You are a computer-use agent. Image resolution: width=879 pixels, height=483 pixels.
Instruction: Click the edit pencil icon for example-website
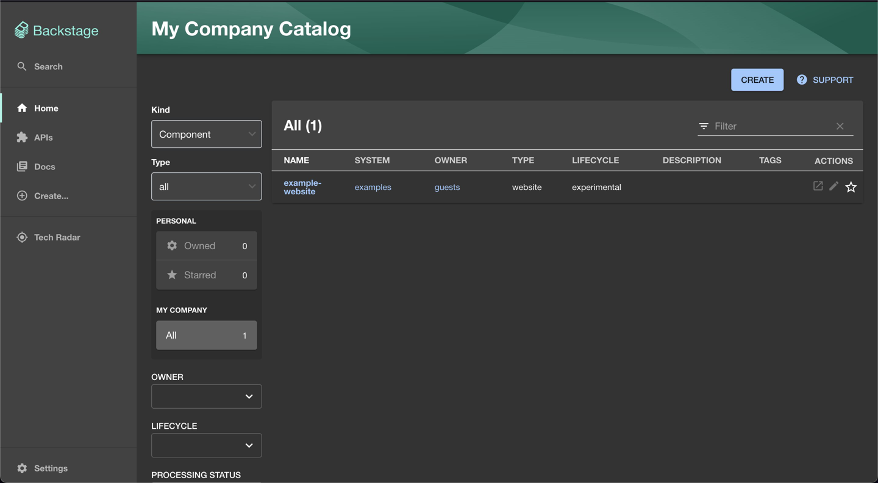coord(834,186)
